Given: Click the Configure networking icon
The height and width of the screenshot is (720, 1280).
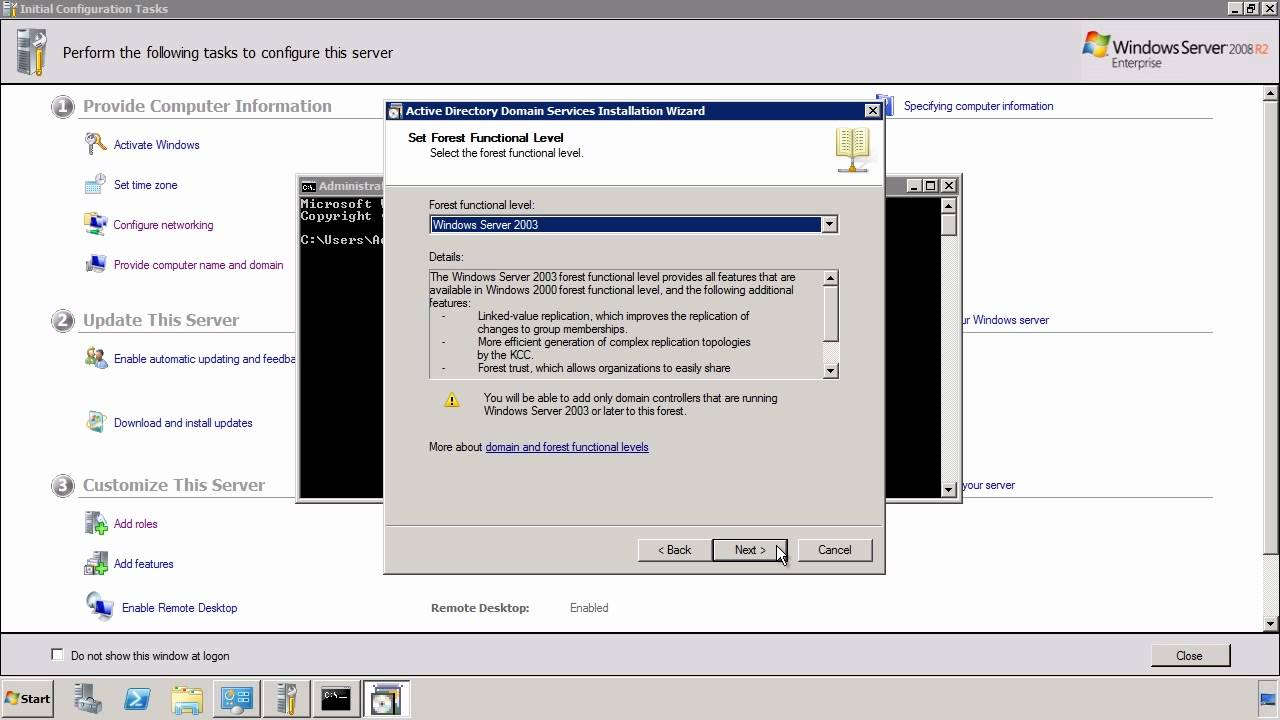Looking at the screenshot, I should click(96, 224).
